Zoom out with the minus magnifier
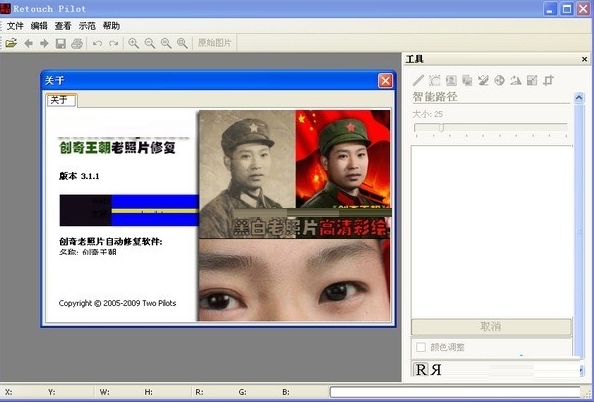This screenshot has height=403, width=594. [150, 43]
